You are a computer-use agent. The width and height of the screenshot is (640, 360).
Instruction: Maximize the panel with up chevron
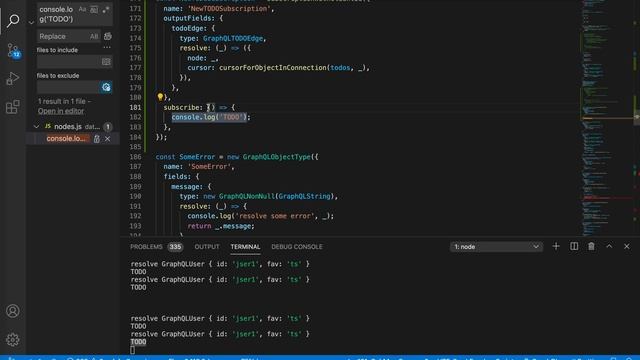609,246
